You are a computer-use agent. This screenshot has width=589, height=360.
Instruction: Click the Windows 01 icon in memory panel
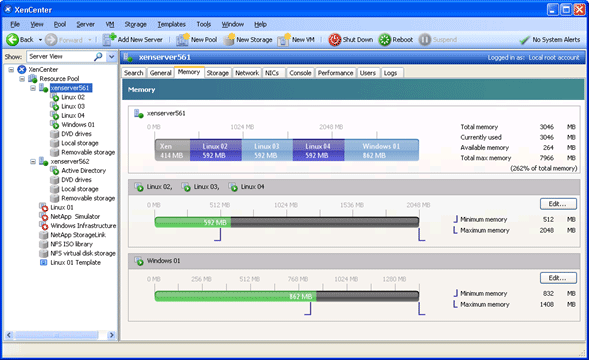tap(139, 261)
